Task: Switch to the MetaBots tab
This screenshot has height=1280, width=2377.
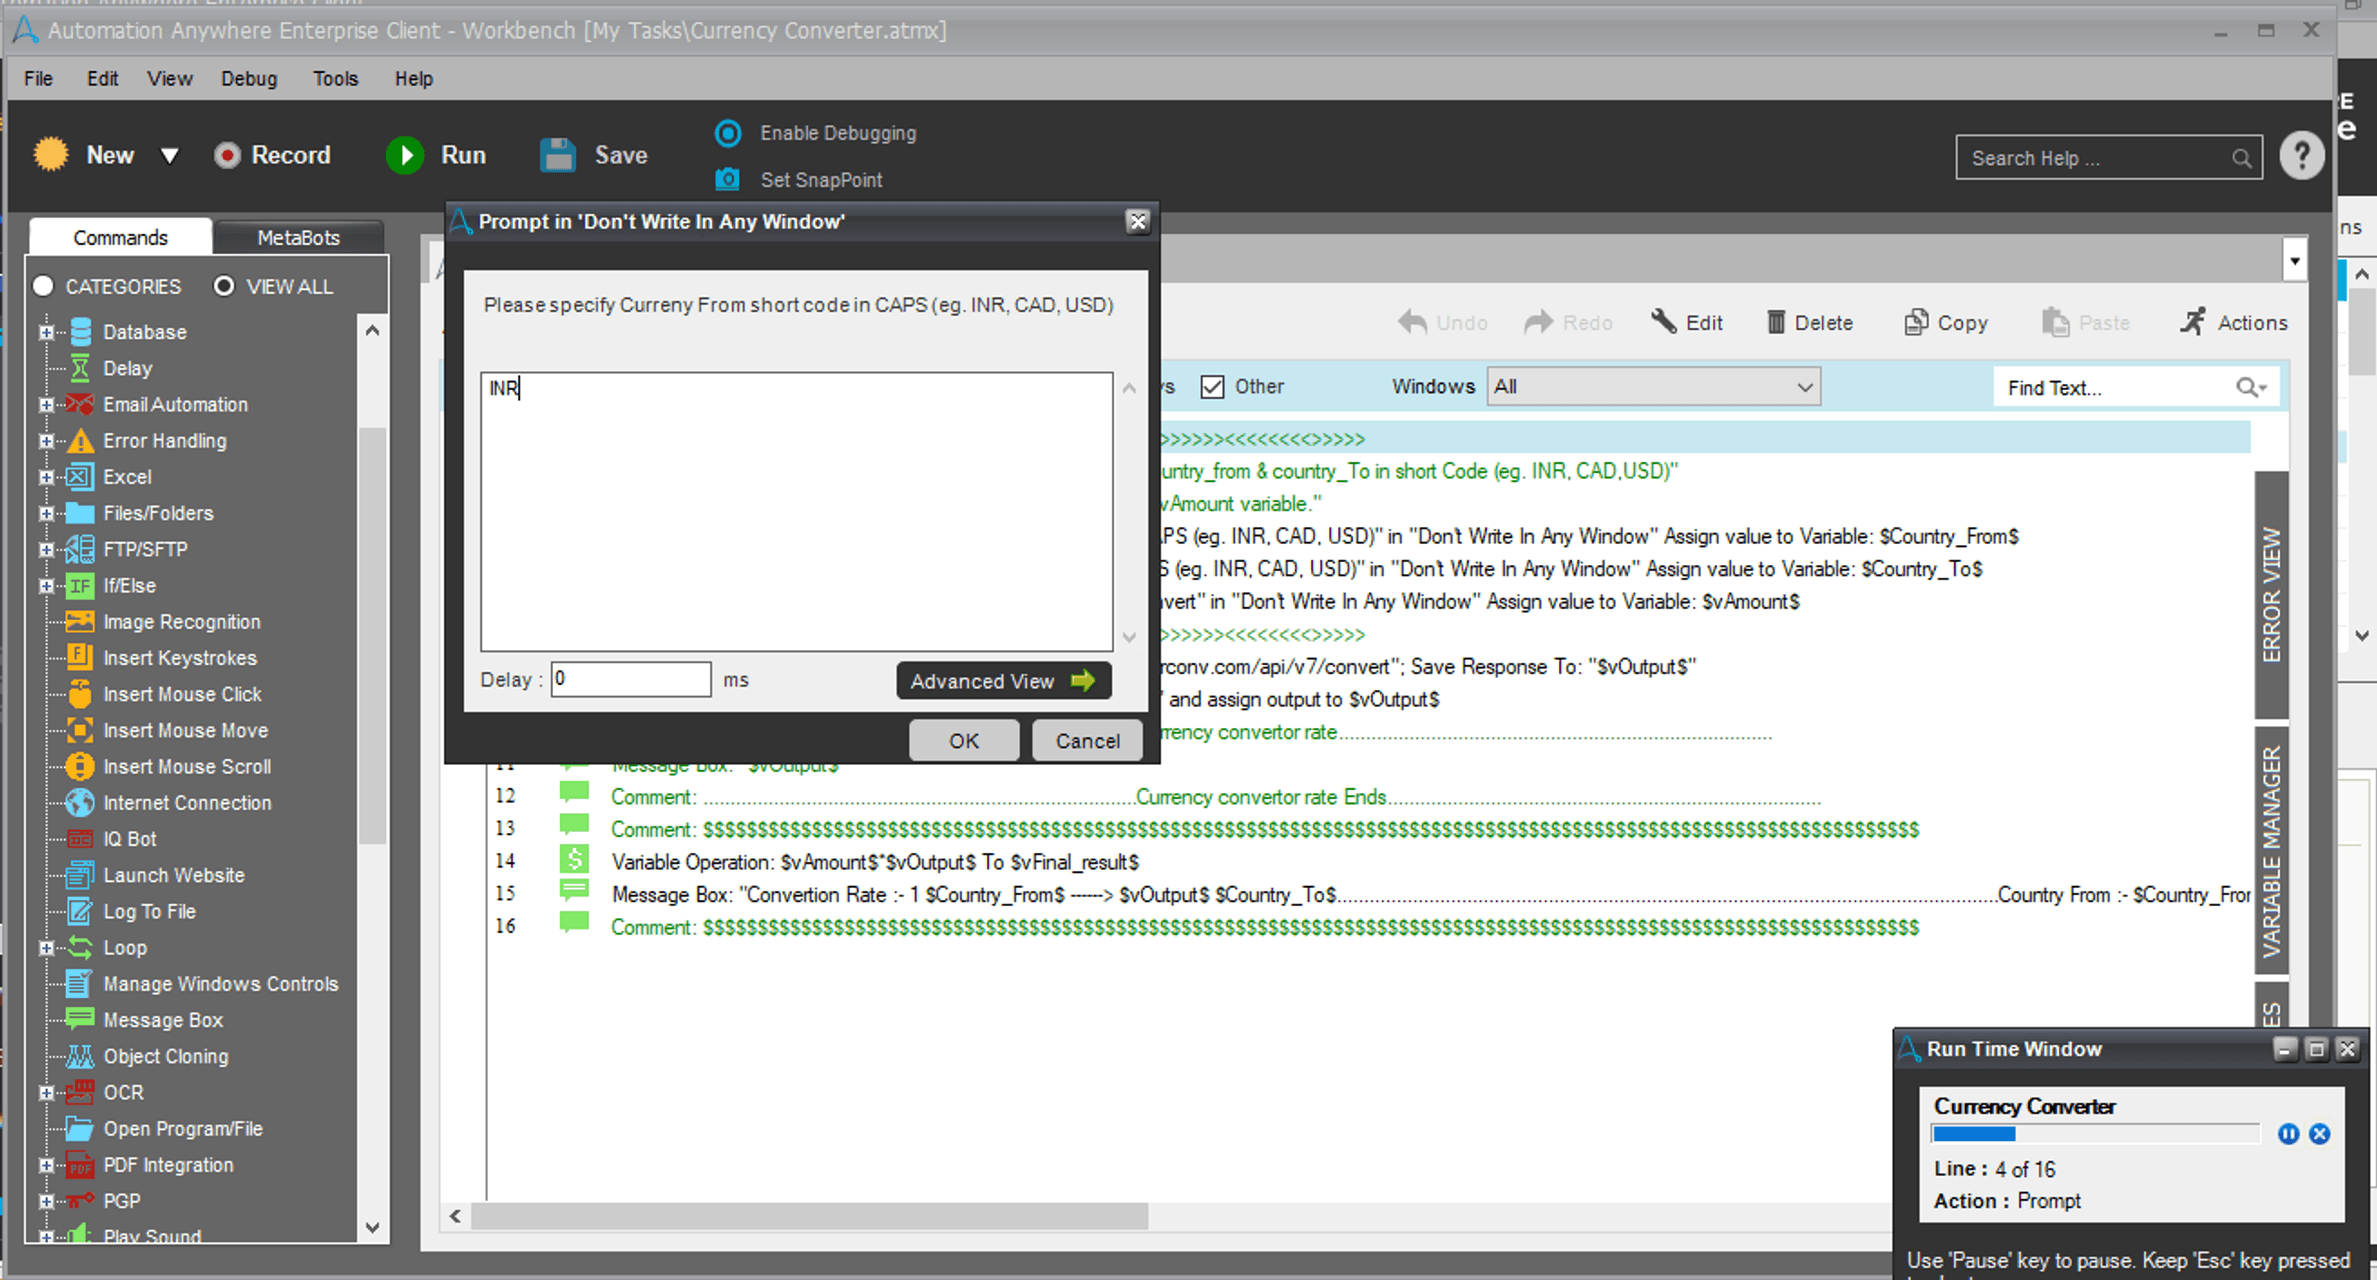Action: (298, 237)
